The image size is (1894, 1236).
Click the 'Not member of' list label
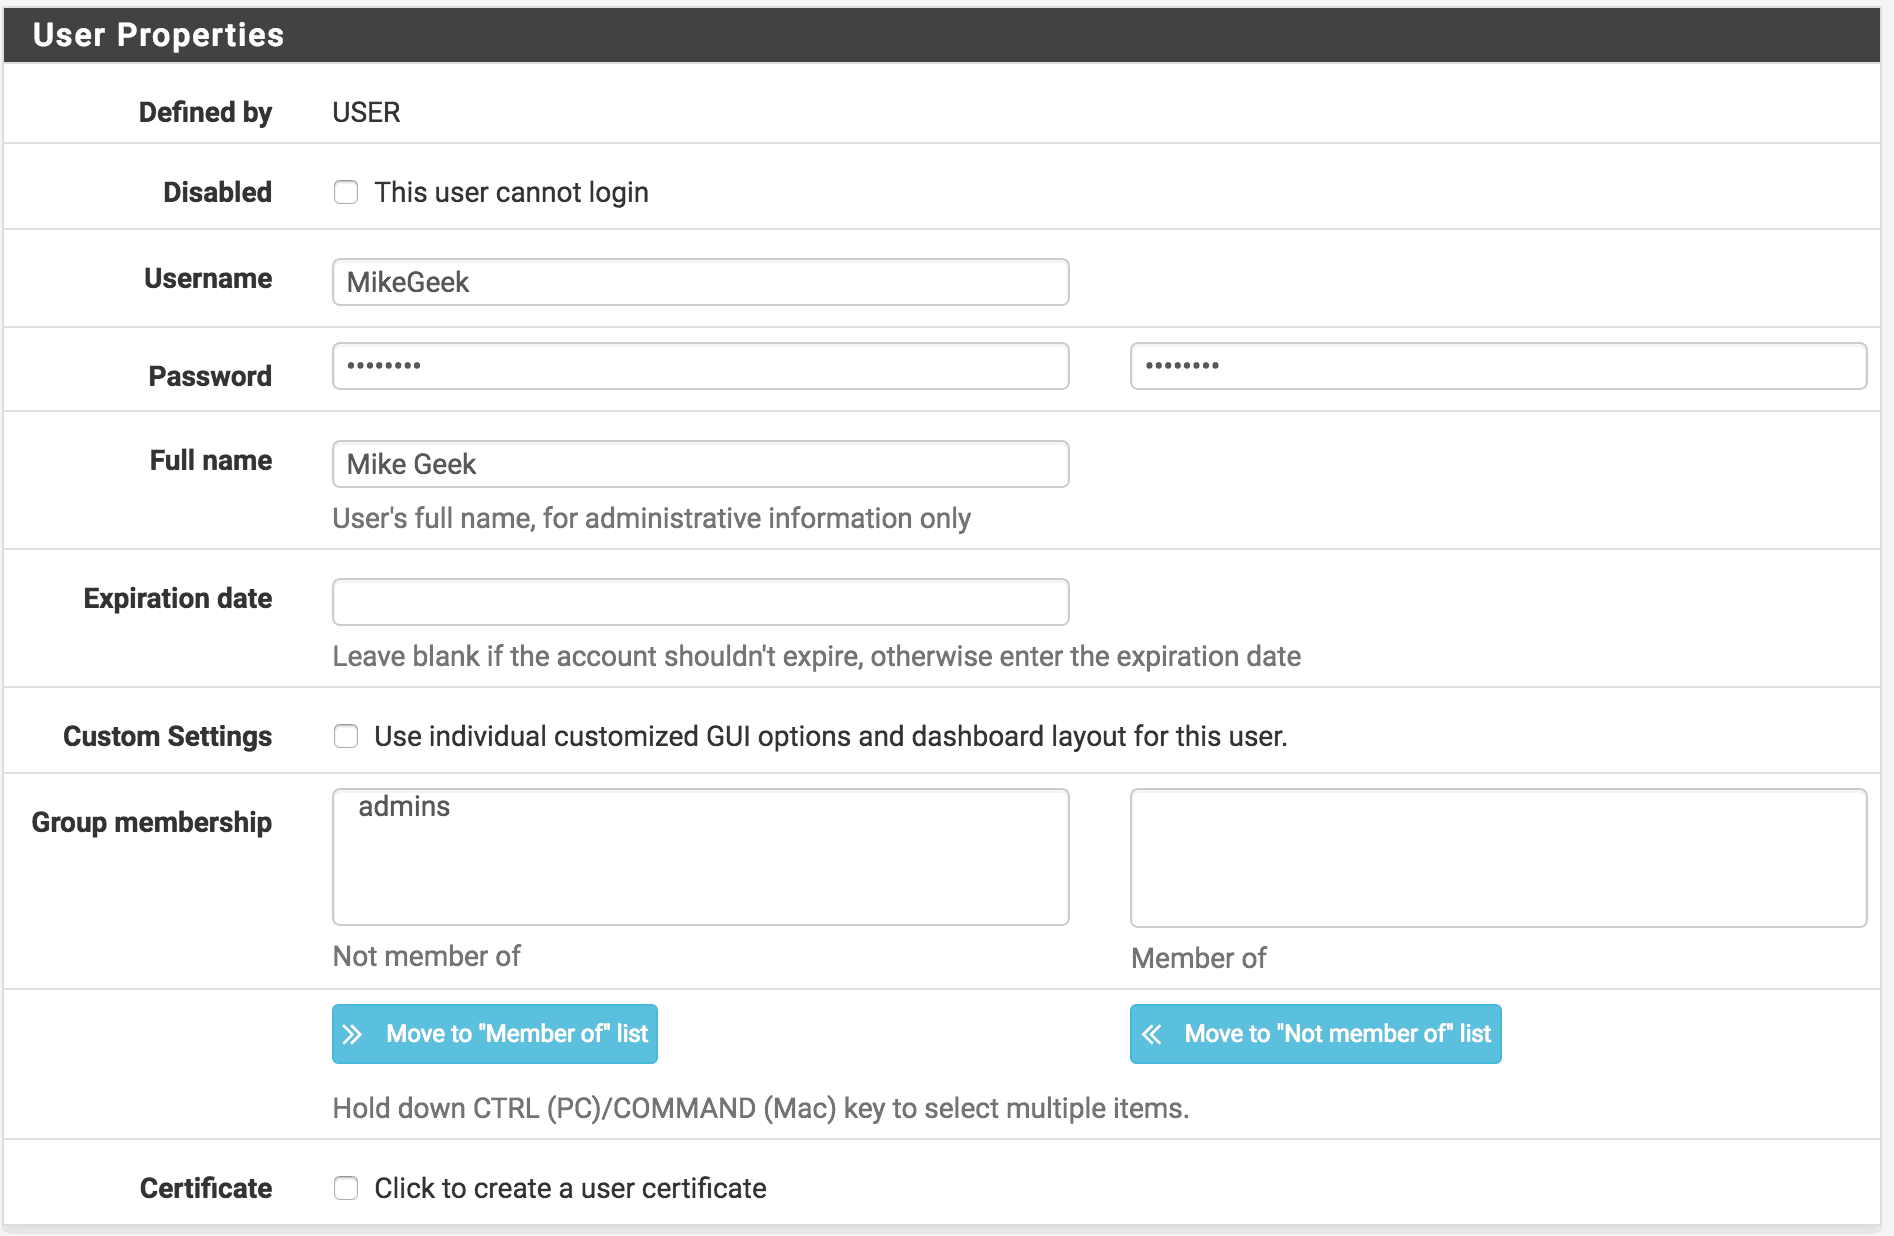(425, 956)
